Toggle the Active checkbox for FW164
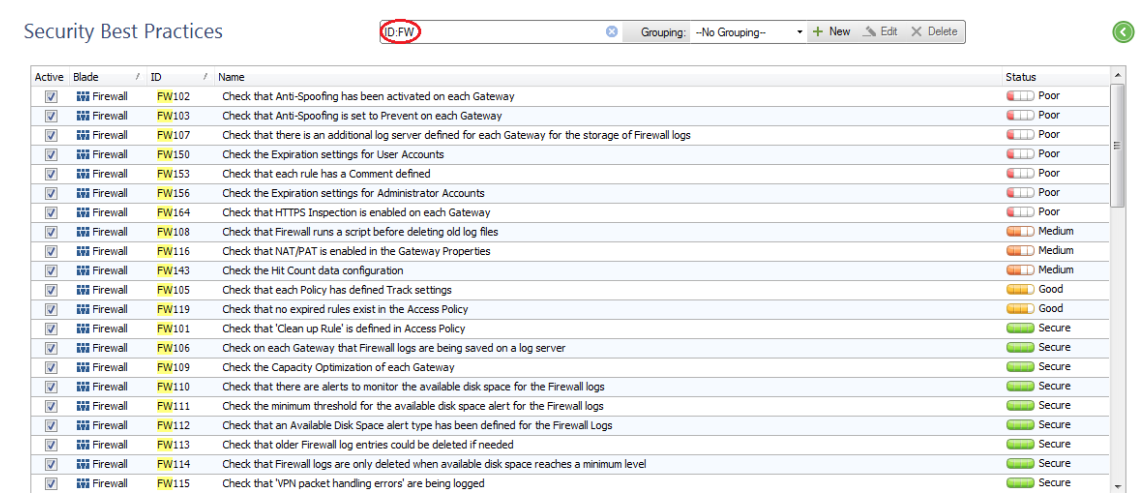Image resolution: width=1142 pixels, height=496 pixels. click(51, 213)
